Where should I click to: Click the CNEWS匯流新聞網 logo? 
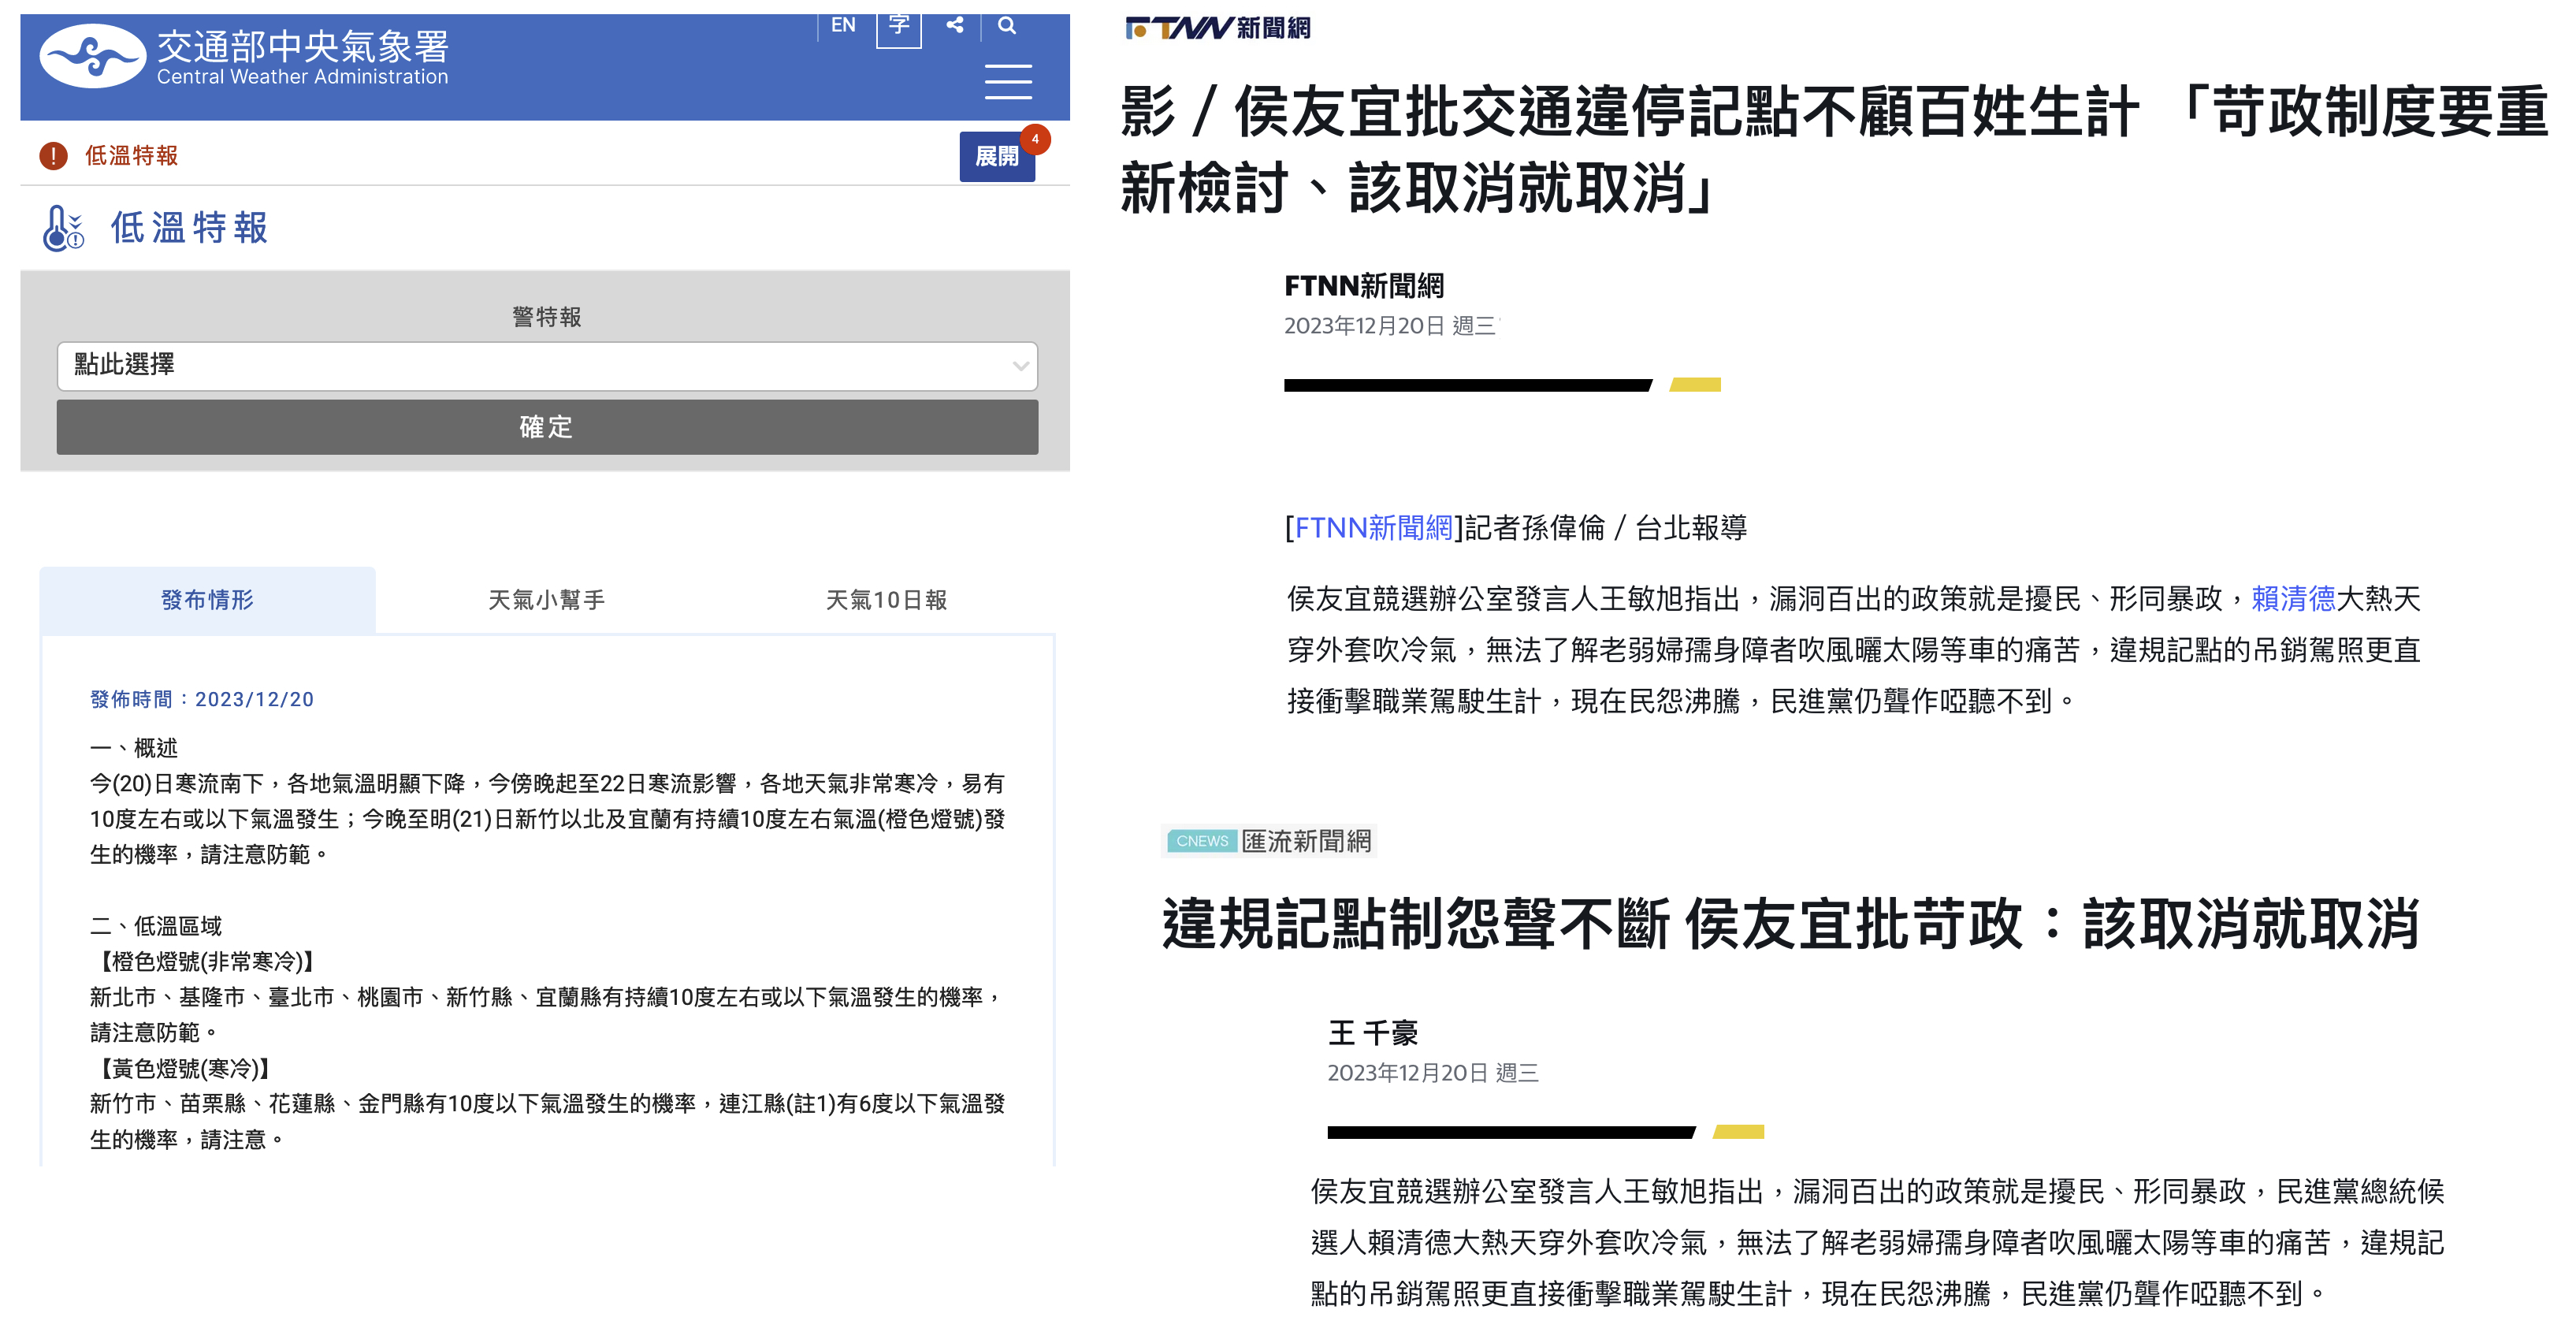[x=1269, y=841]
